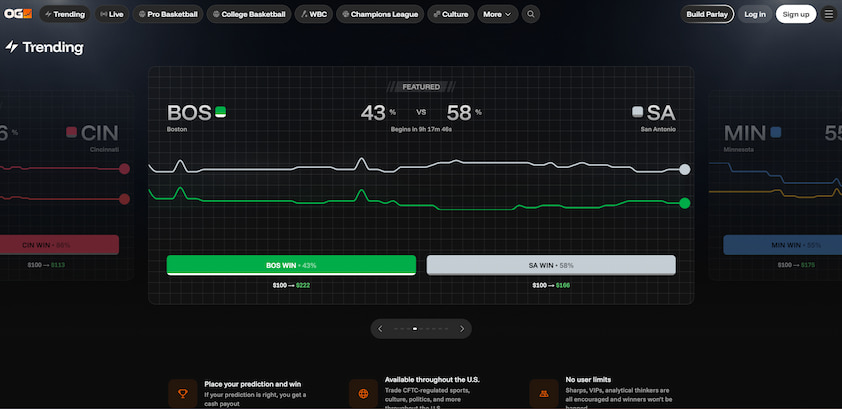Click the globe icon by Available throughout U.S.
Image resolution: width=842 pixels, height=409 pixels.
click(x=364, y=394)
